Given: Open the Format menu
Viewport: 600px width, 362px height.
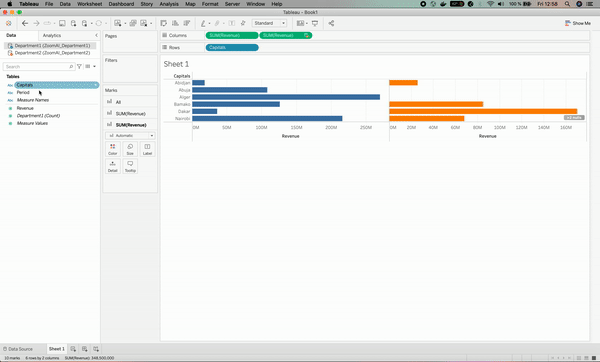Looking at the screenshot, I should click(210, 4).
